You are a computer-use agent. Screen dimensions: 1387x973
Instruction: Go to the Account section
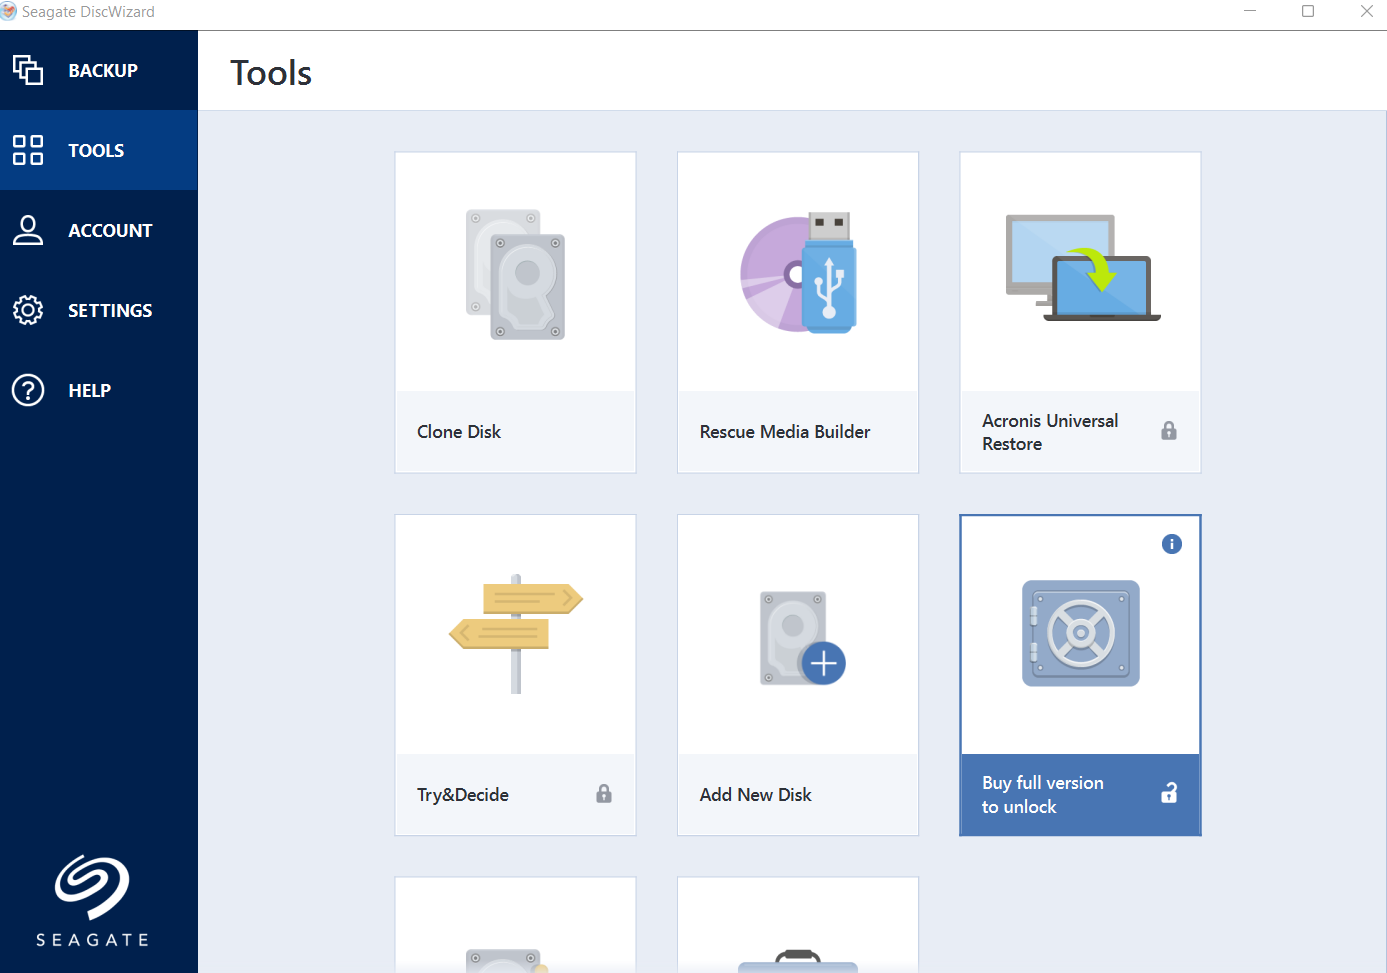click(99, 230)
